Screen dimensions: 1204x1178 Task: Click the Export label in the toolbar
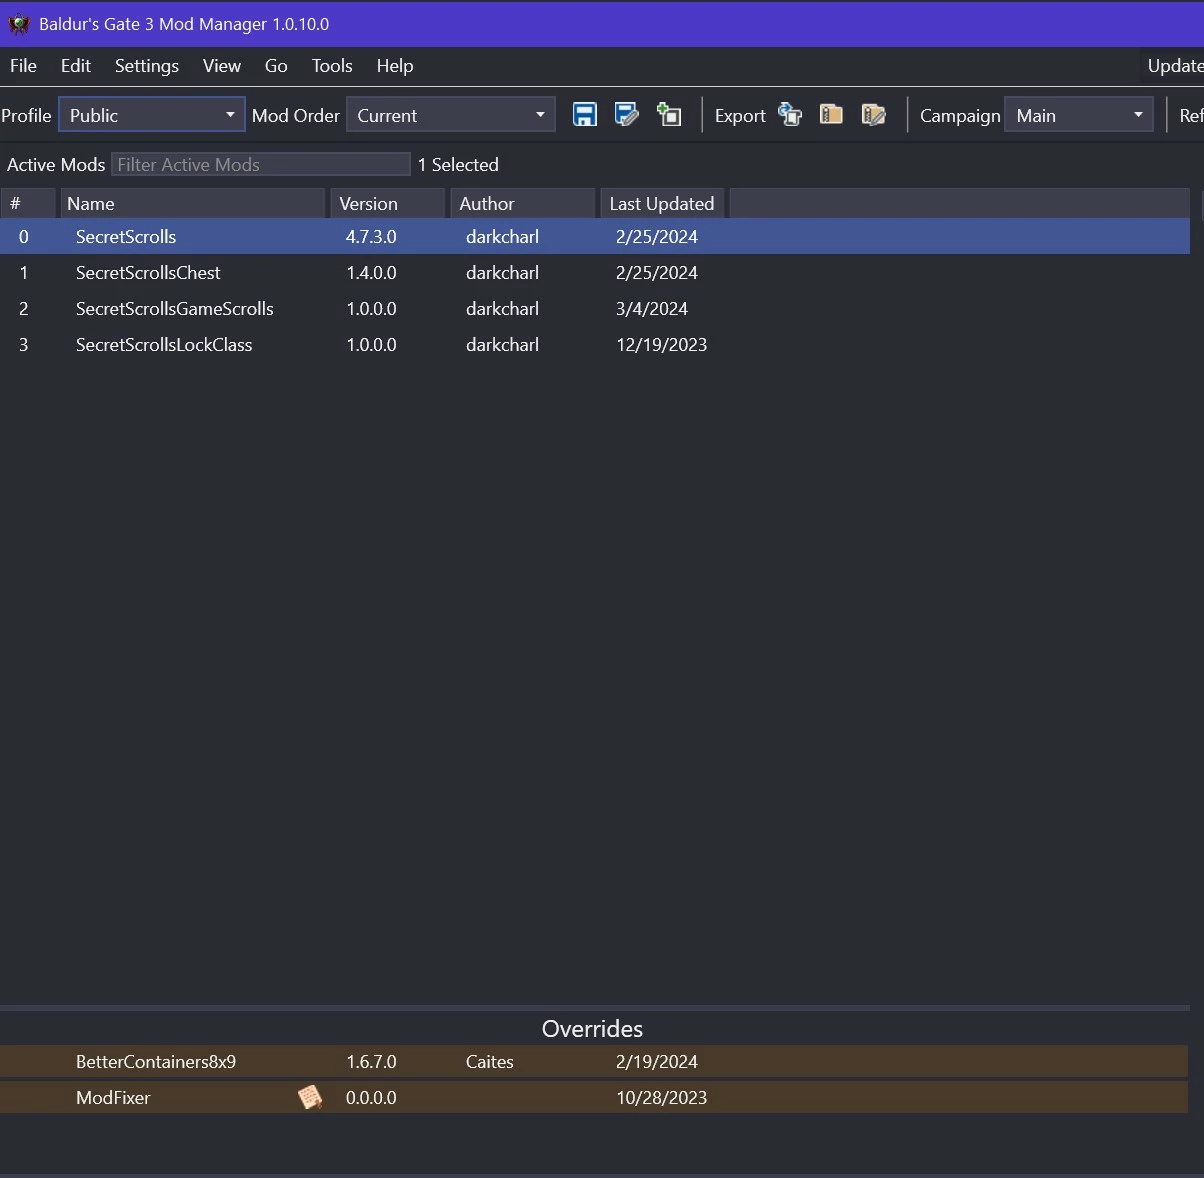(740, 116)
